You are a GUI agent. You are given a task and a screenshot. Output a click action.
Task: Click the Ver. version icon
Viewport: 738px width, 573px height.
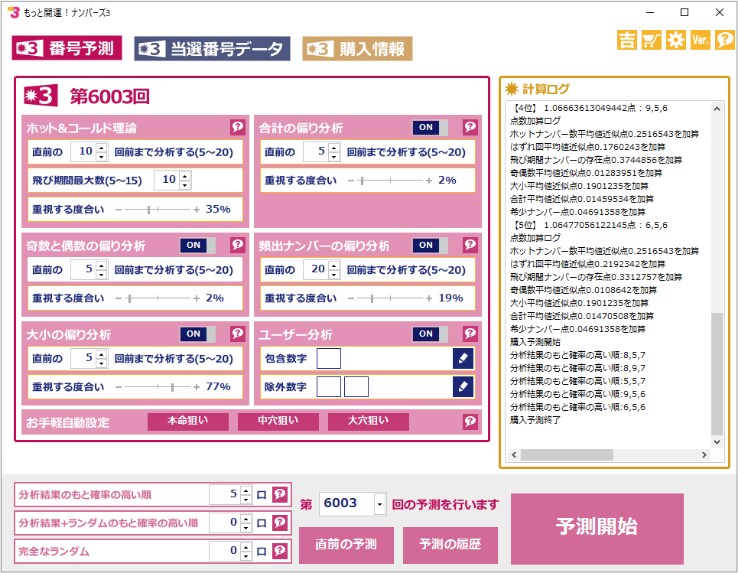[x=700, y=40]
